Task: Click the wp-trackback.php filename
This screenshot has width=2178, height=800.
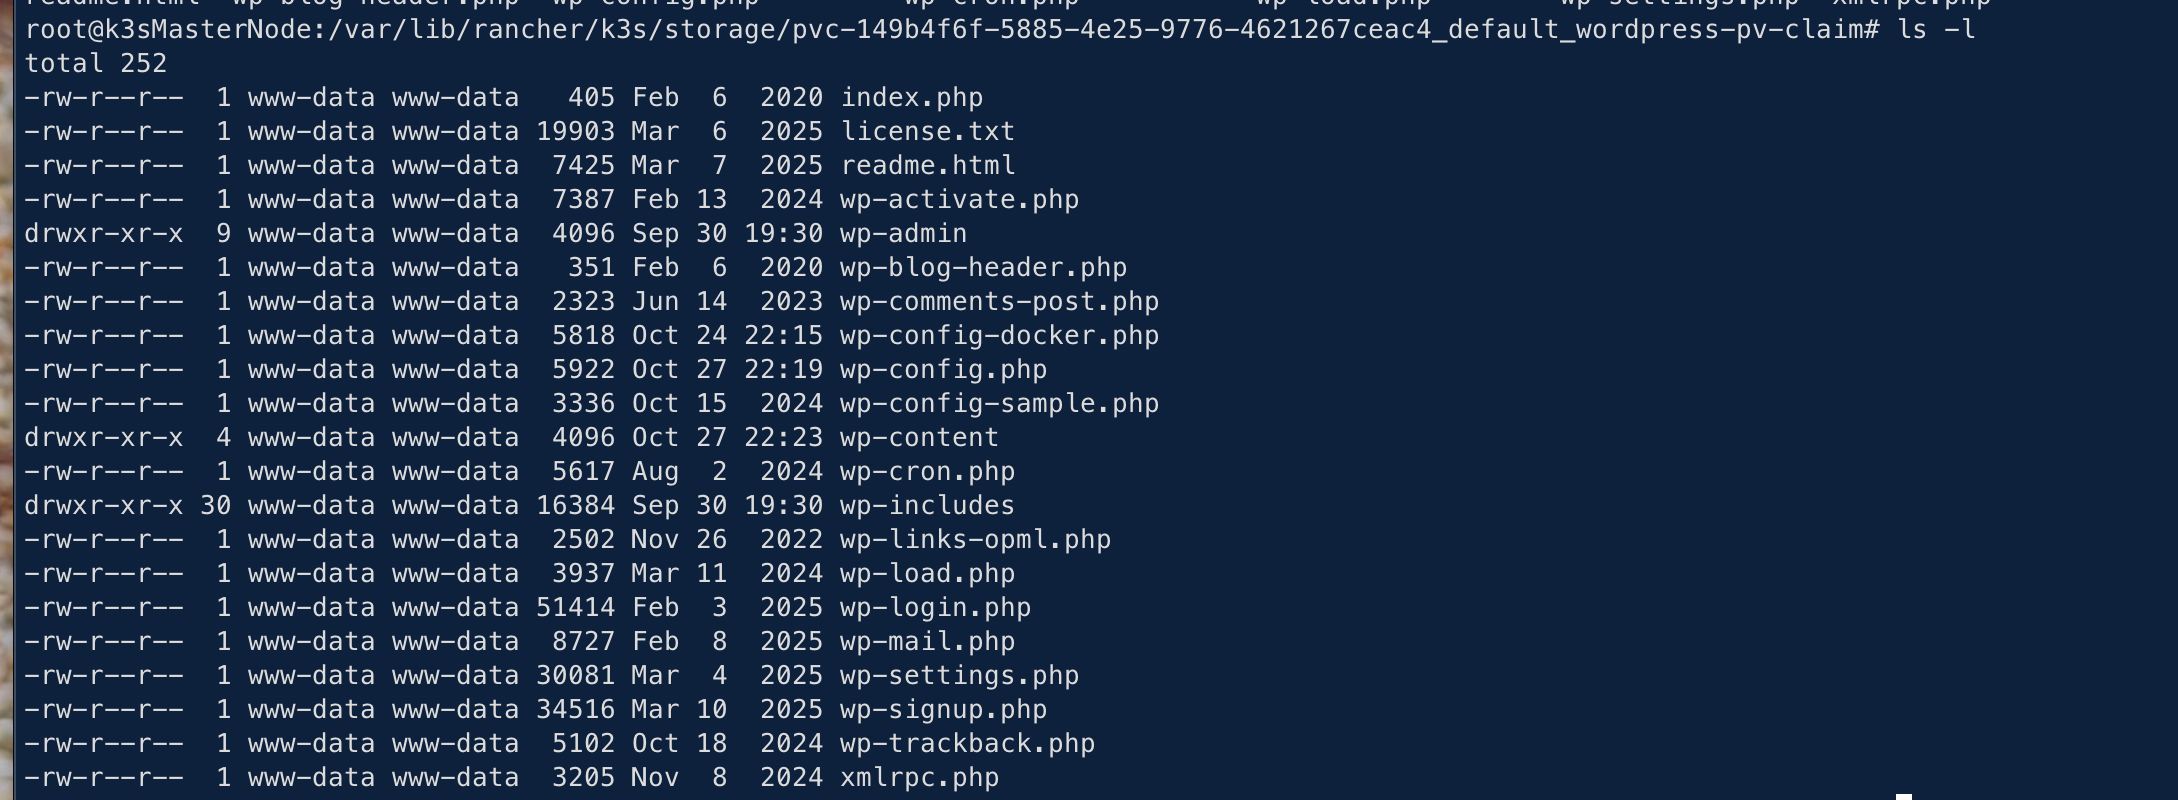Action: [967, 744]
